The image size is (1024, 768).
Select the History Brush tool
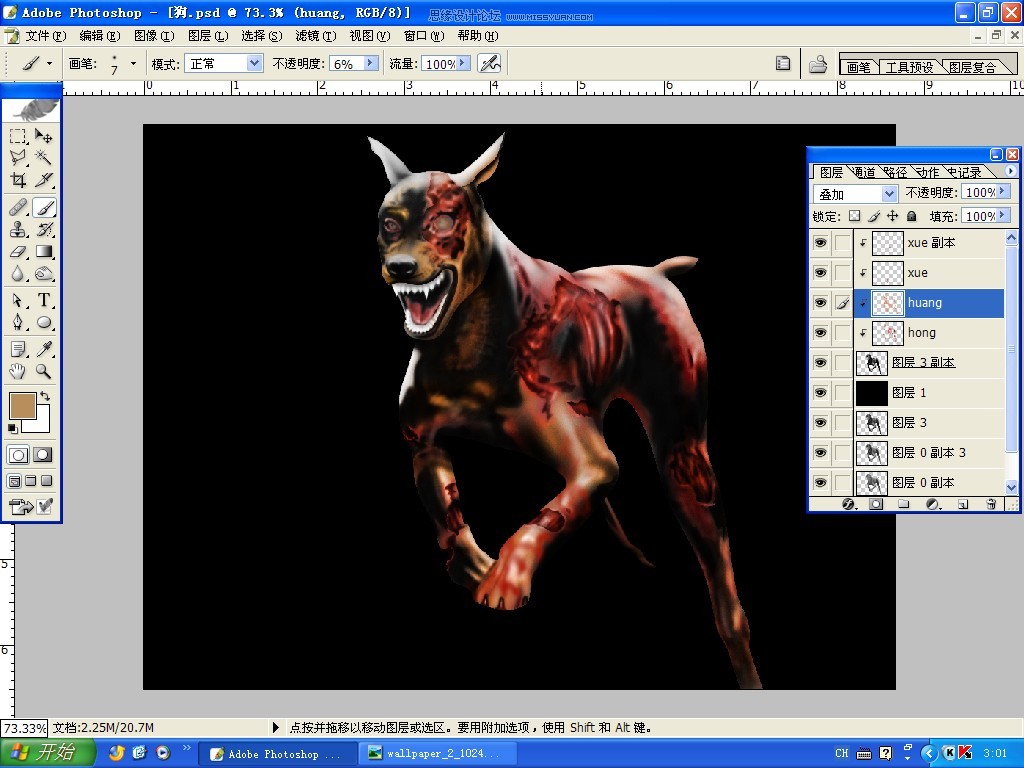coord(44,229)
